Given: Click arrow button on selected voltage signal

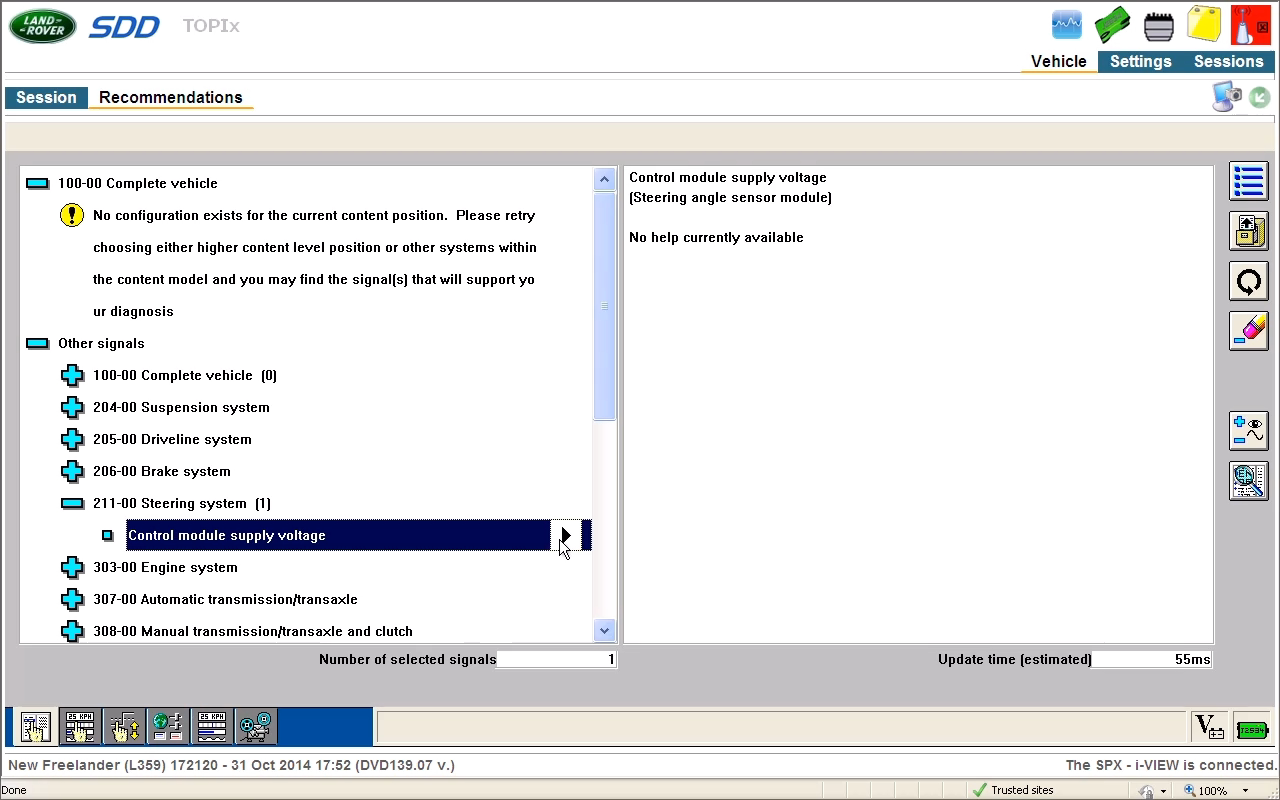Looking at the screenshot, I should (x=565, y=535).
